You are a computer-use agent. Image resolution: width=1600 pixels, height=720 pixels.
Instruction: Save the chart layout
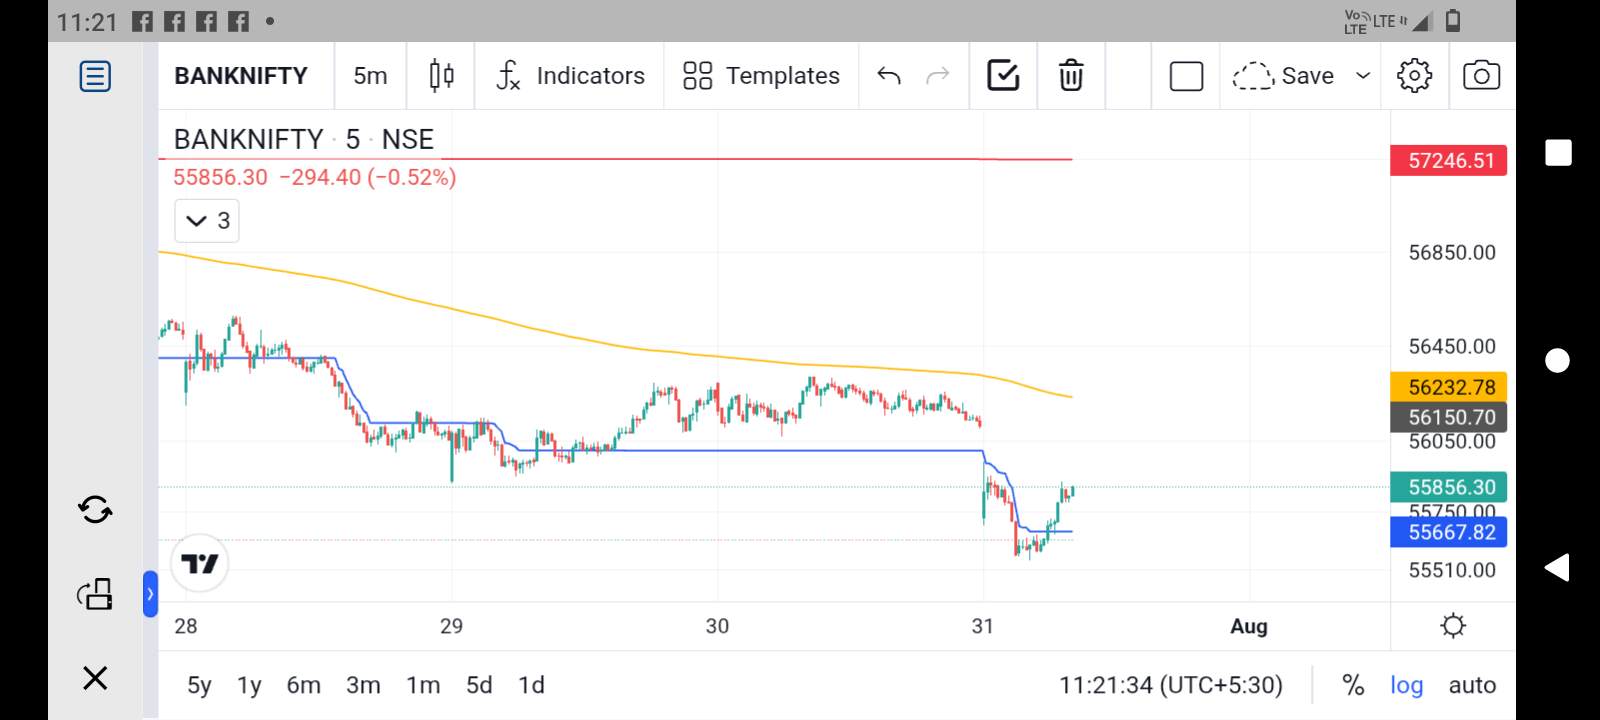point(1284,76)
